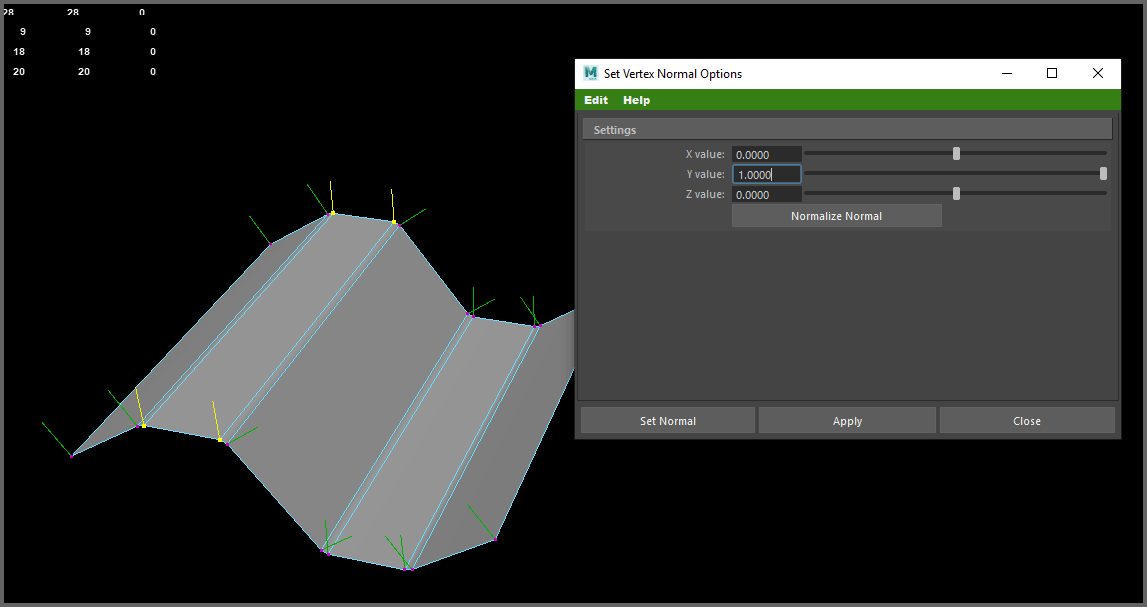Close the dialog with the title bar X

click(x=1098, y=73)
